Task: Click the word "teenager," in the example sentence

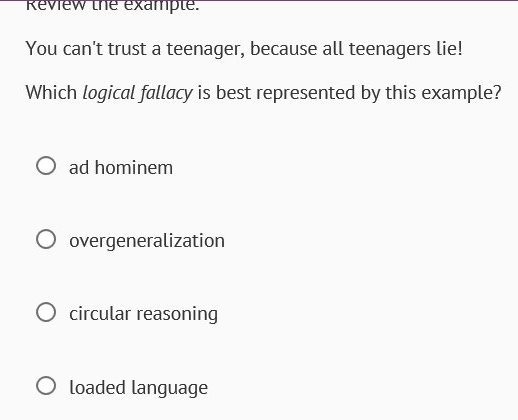Action: coord(205,49)
